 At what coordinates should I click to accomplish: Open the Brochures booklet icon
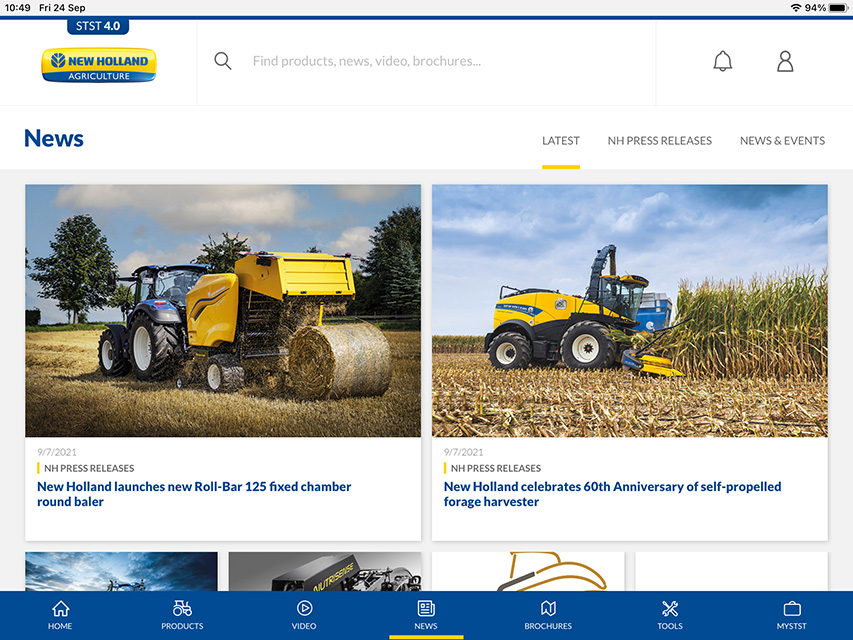548,608
